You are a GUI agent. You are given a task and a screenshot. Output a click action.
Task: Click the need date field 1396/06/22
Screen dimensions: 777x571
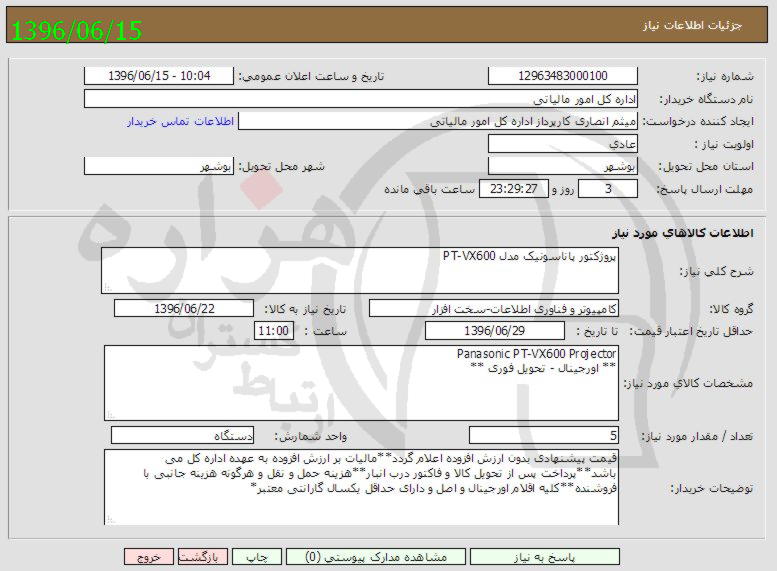click(x=184, y=308)
